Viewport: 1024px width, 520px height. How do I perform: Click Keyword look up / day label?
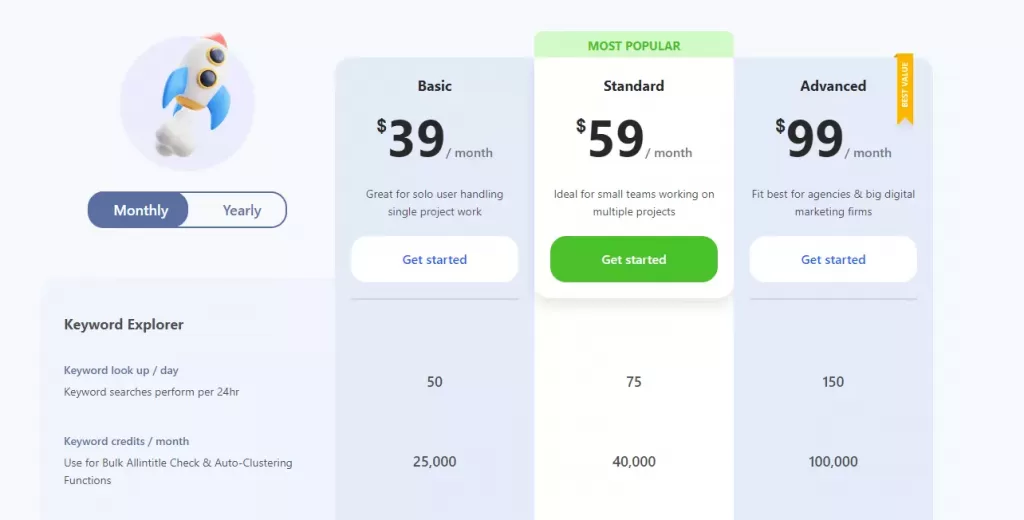click(x=121, y=370)
